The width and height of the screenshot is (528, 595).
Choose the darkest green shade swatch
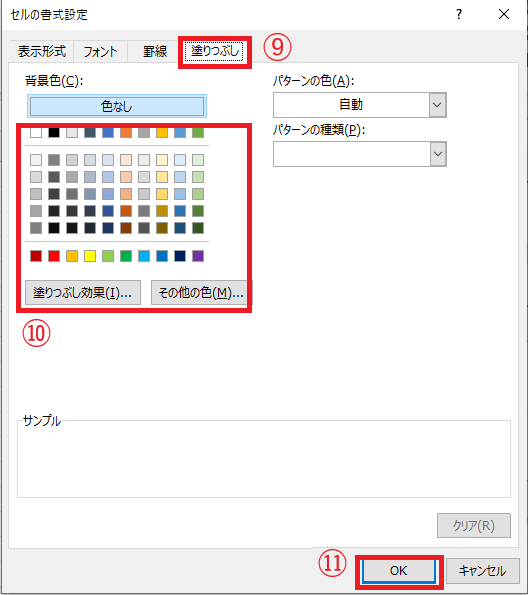point(198,228)
